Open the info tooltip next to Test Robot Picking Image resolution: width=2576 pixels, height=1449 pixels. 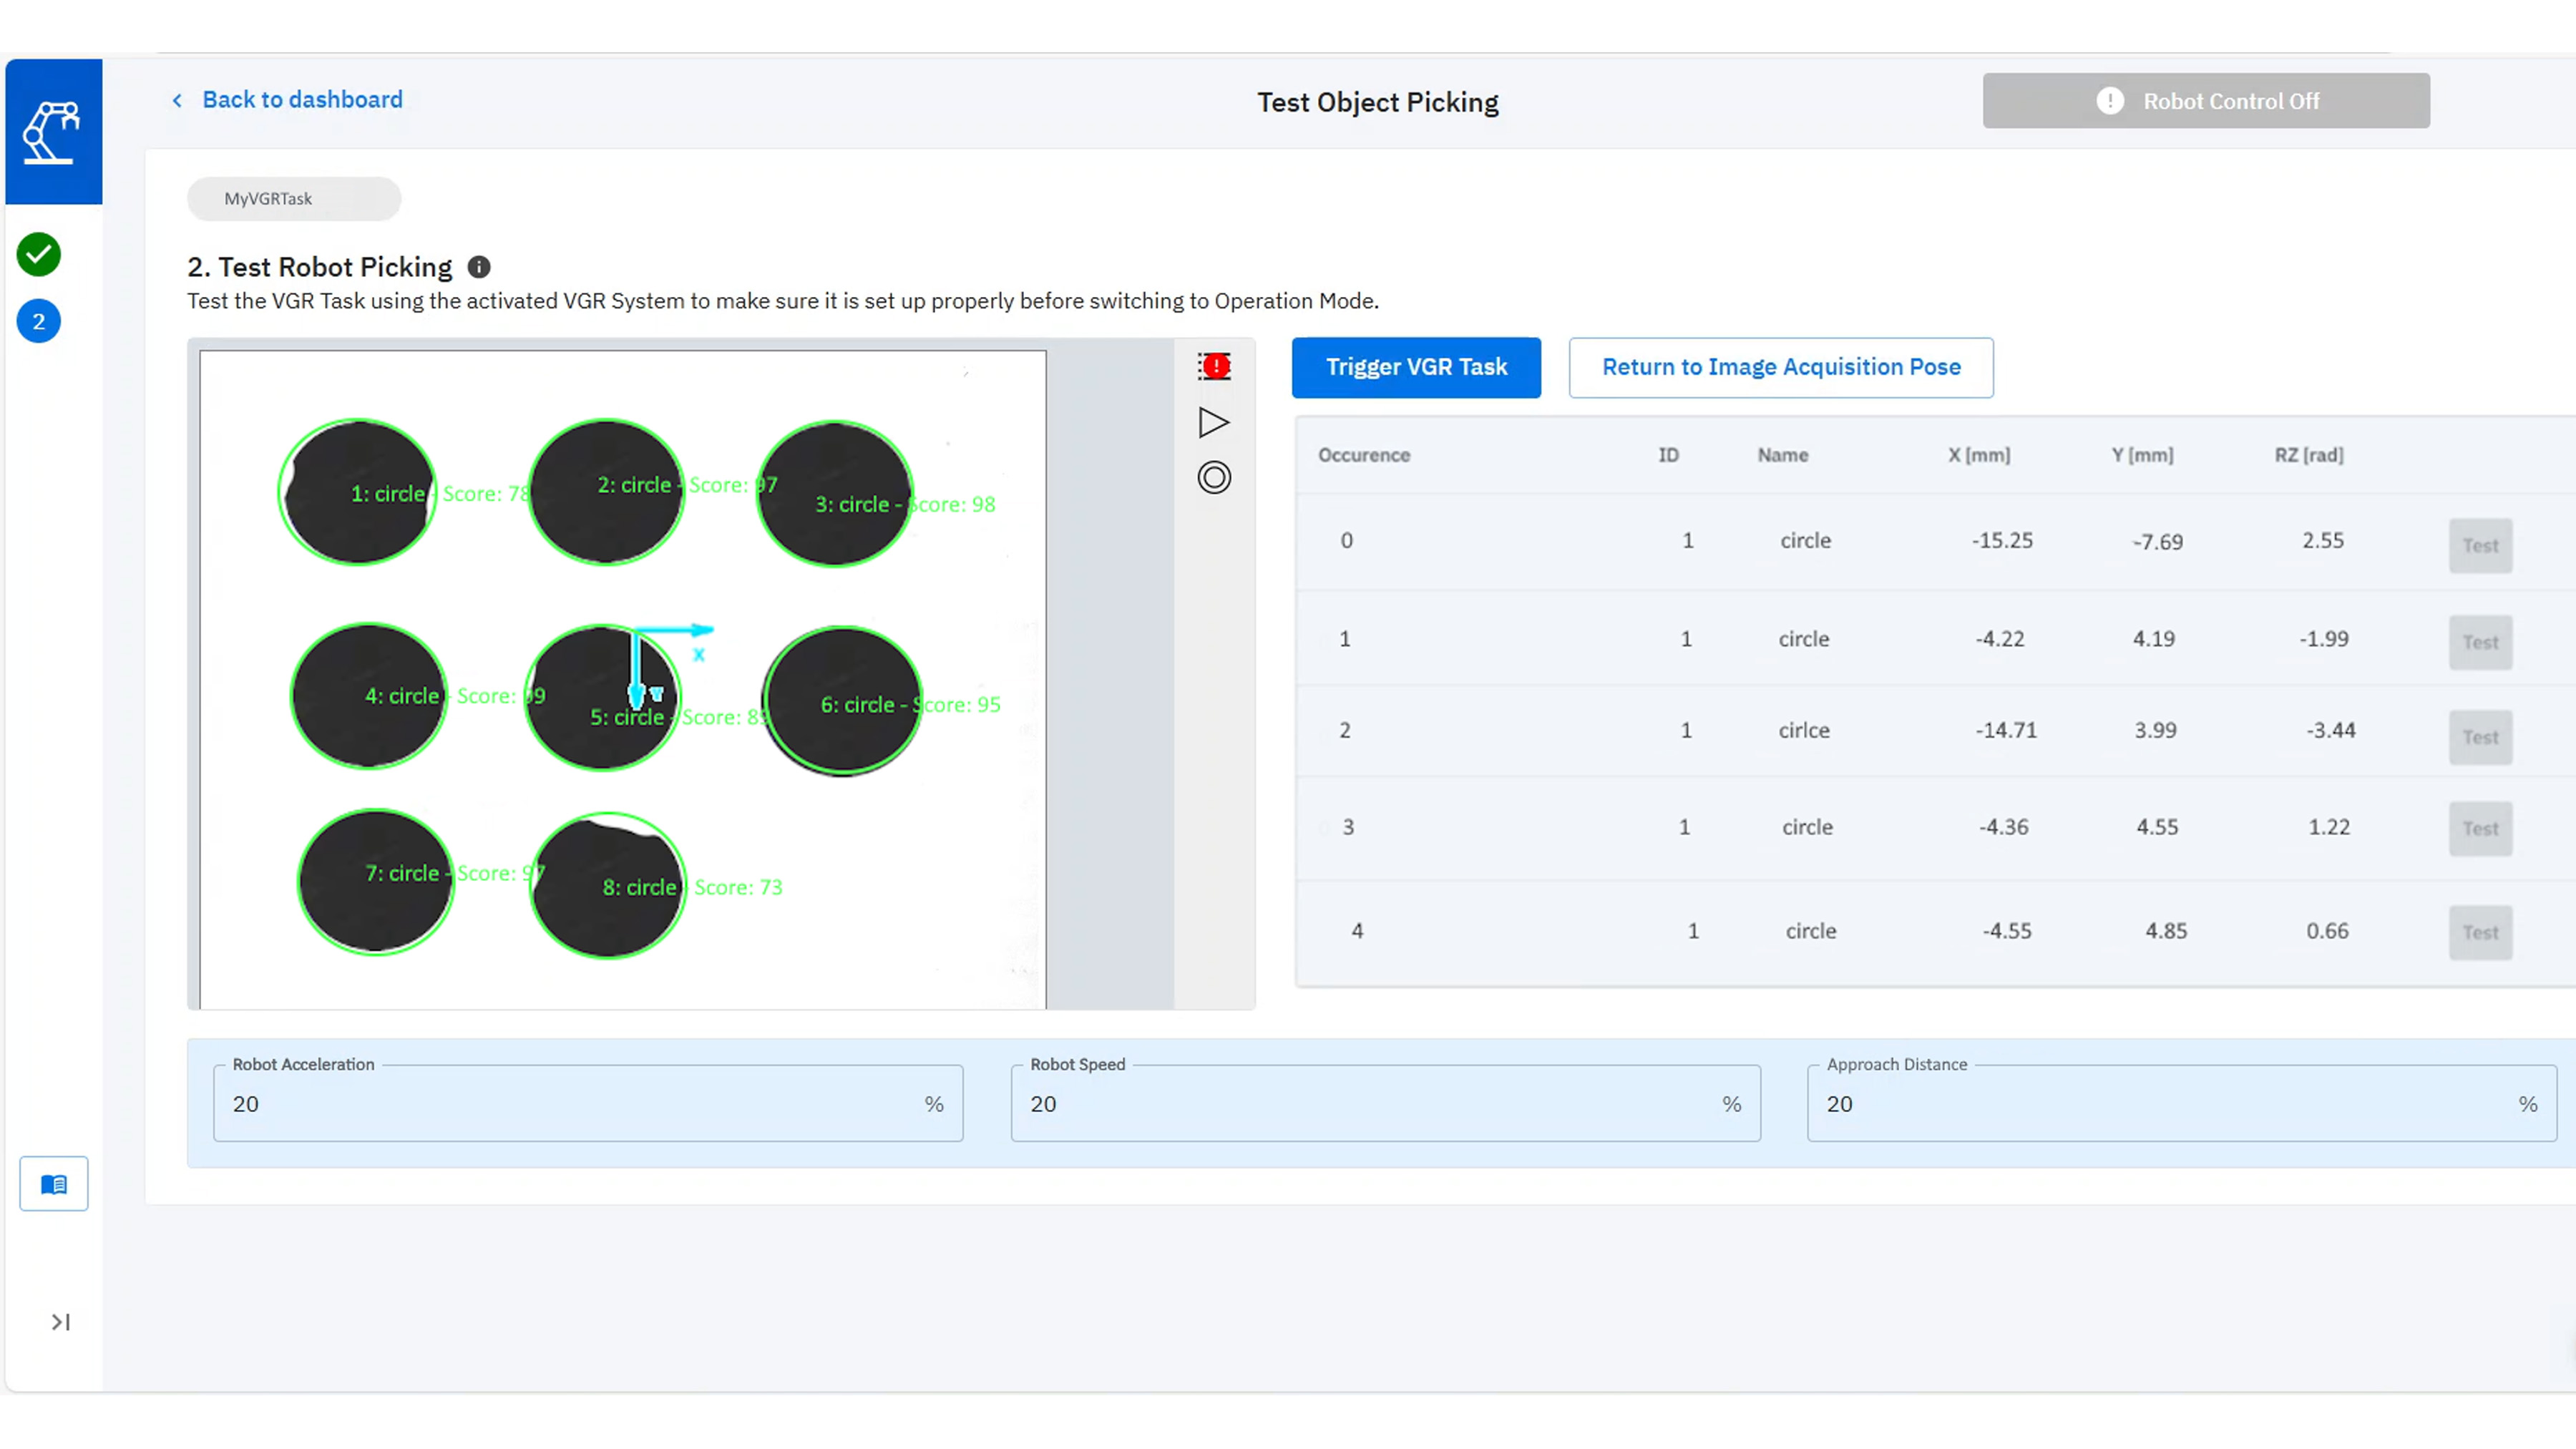(478, 266)
